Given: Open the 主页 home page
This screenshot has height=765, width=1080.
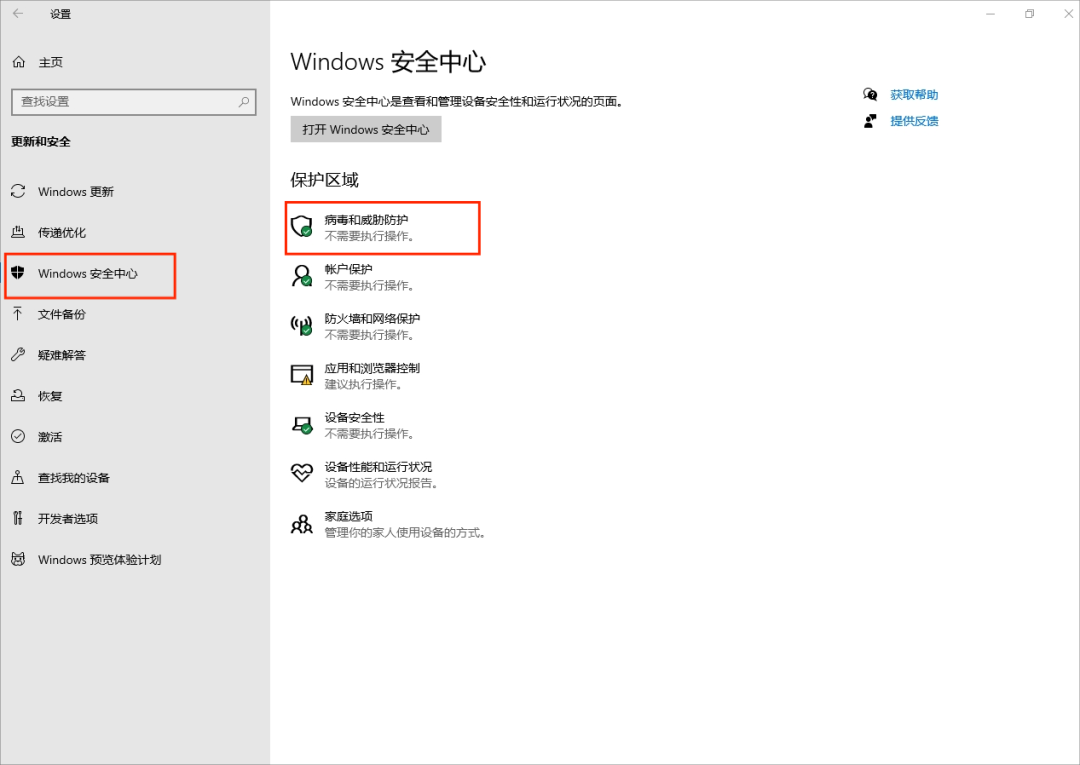Looking at the screenshot, I should coord(50,62).
